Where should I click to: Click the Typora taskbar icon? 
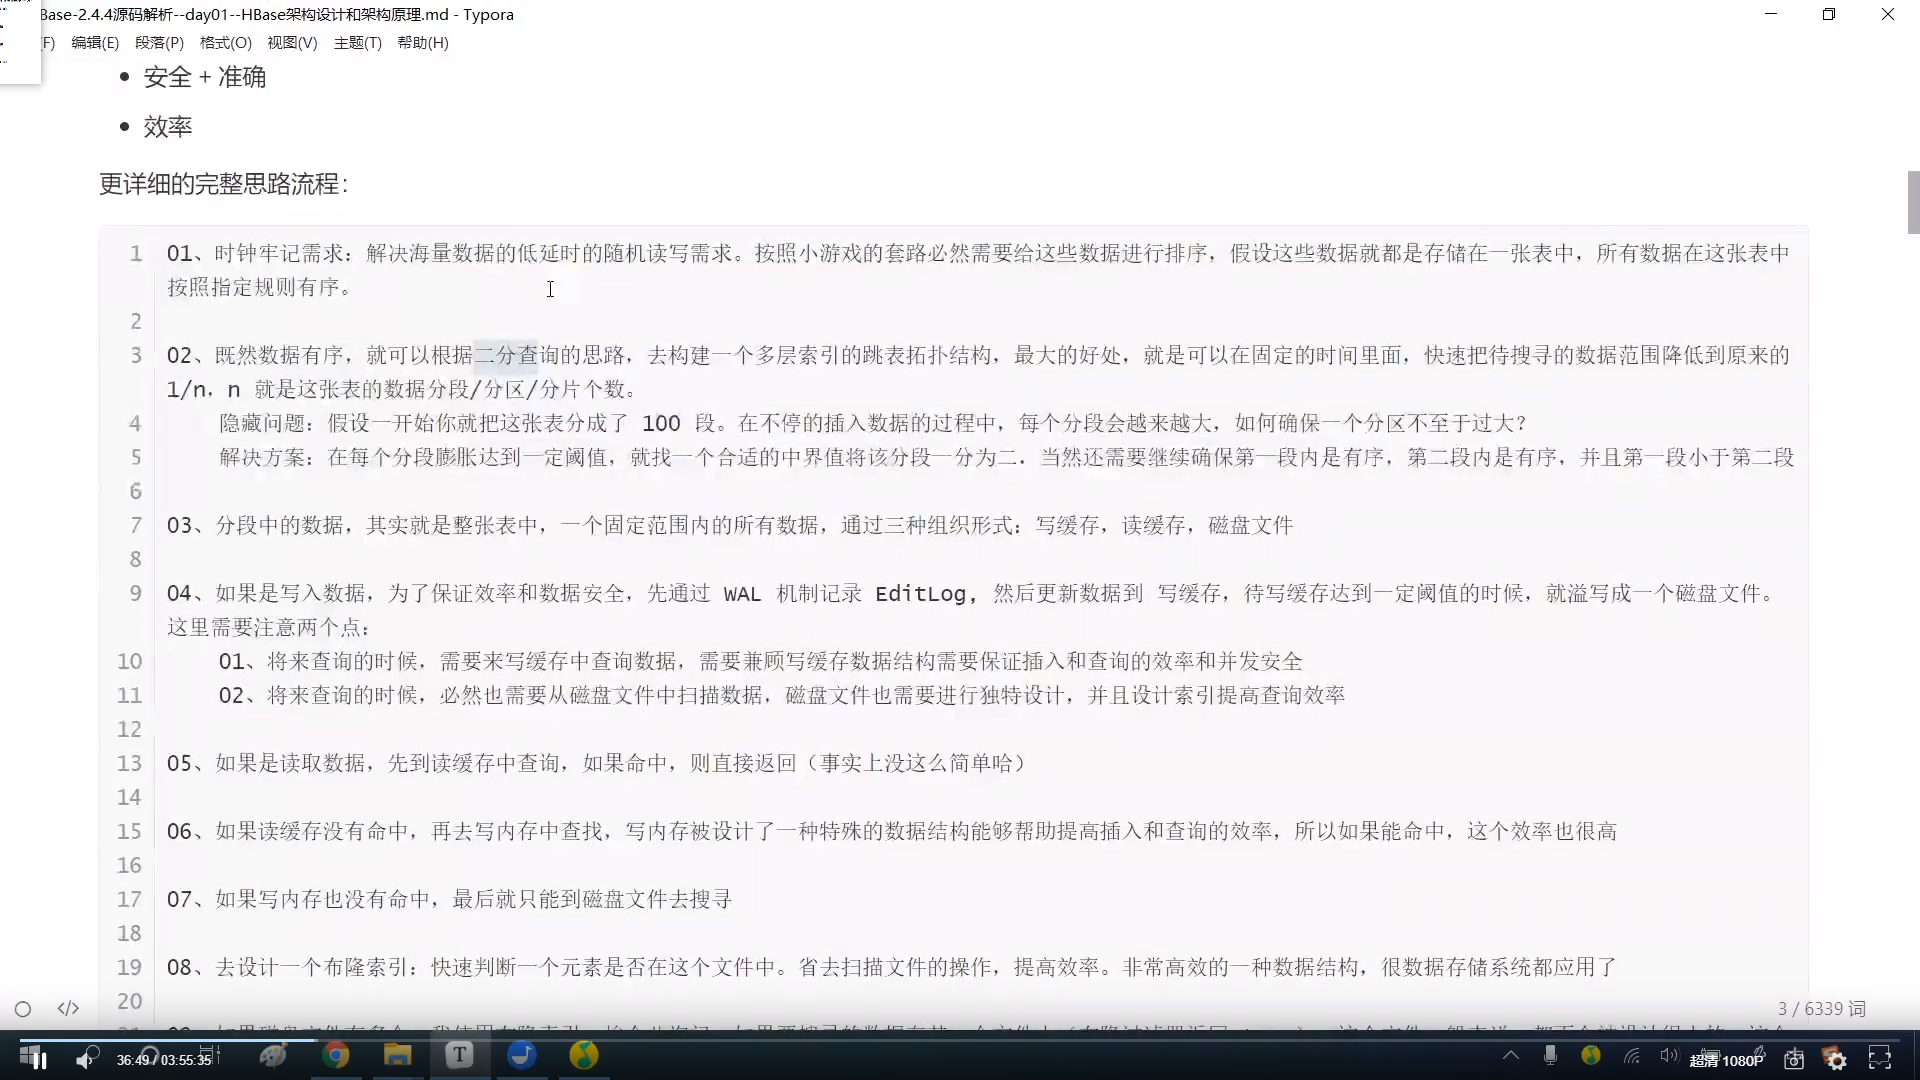click(459, 1055)
